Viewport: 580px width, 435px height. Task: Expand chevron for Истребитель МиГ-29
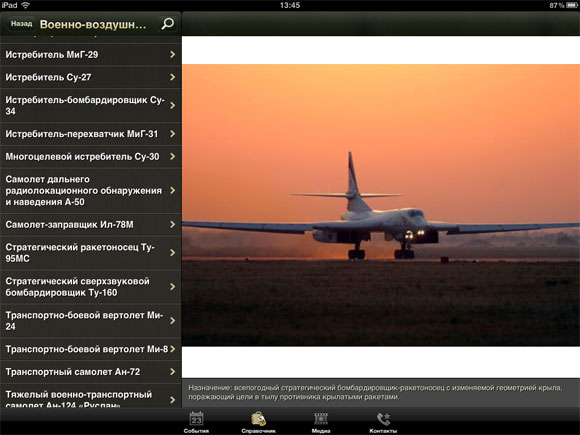tap(172, 55)
